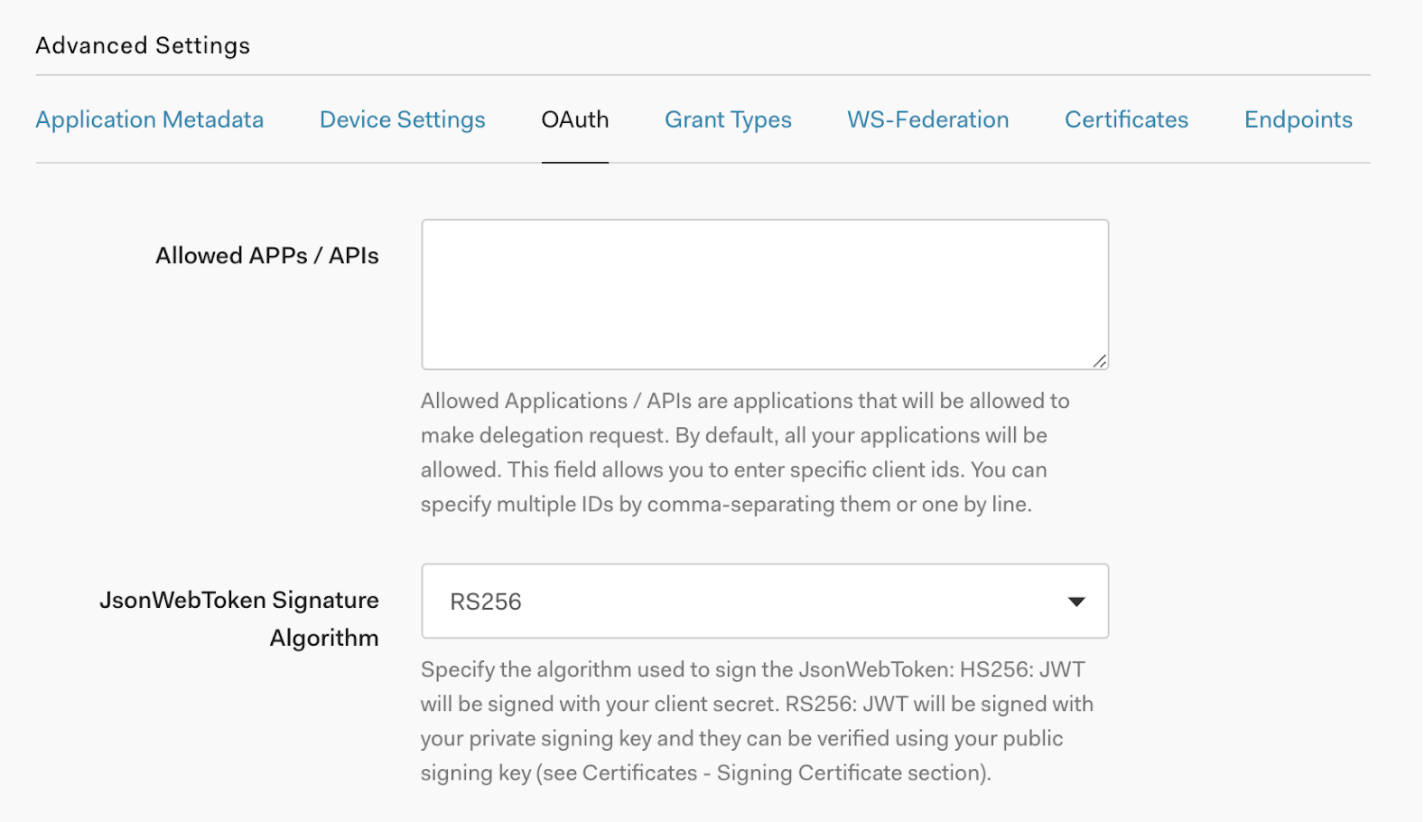Switch to the Device Settings tab
This screenshot has width=1428, height=822.
[x=402, y=120]
